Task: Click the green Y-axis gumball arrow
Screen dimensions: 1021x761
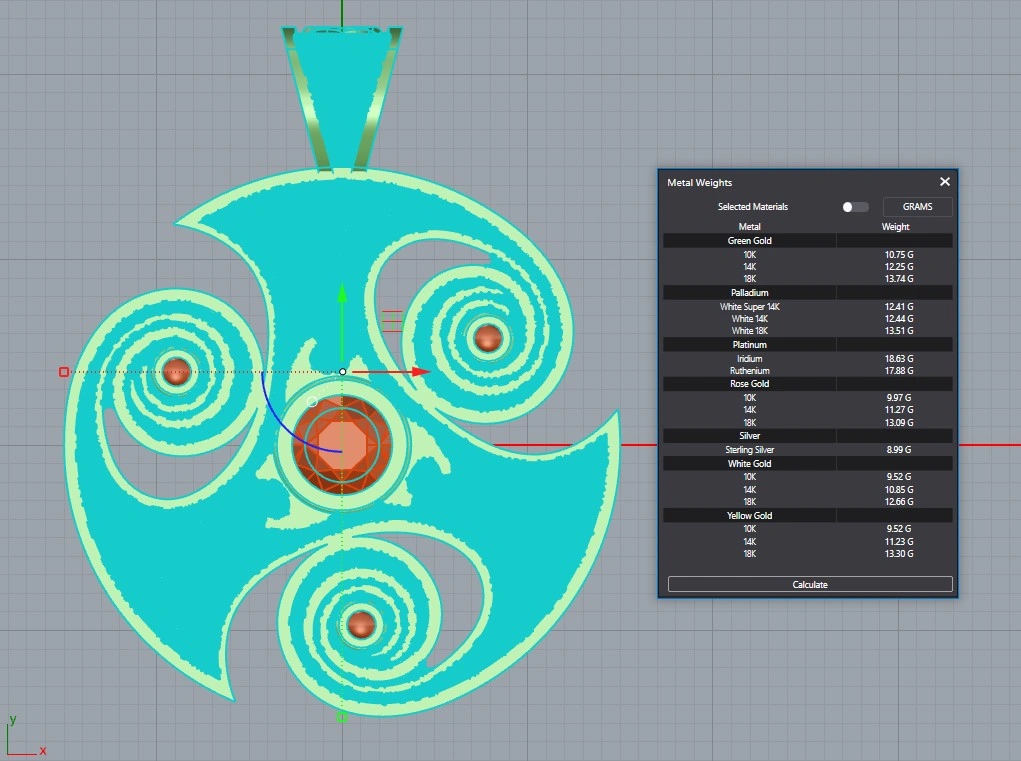Action: pyautogui.click(x=342, y=294)
